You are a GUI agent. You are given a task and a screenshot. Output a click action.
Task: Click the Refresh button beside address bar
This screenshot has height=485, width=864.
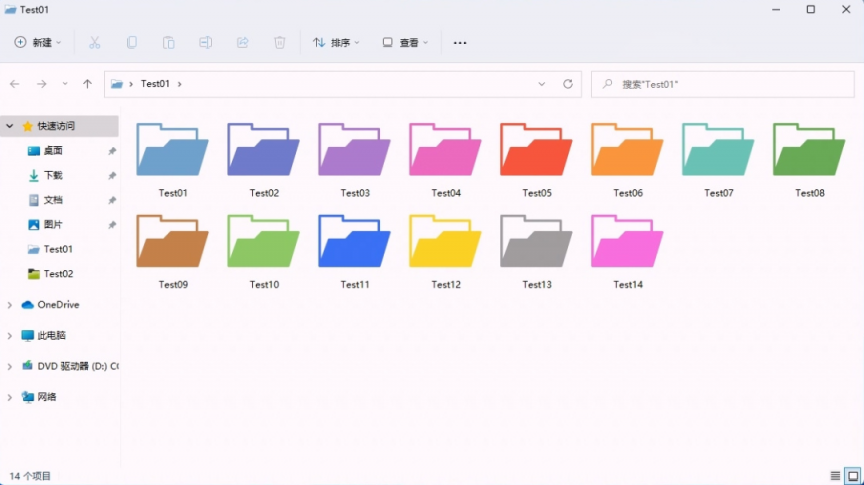(568, 84)
